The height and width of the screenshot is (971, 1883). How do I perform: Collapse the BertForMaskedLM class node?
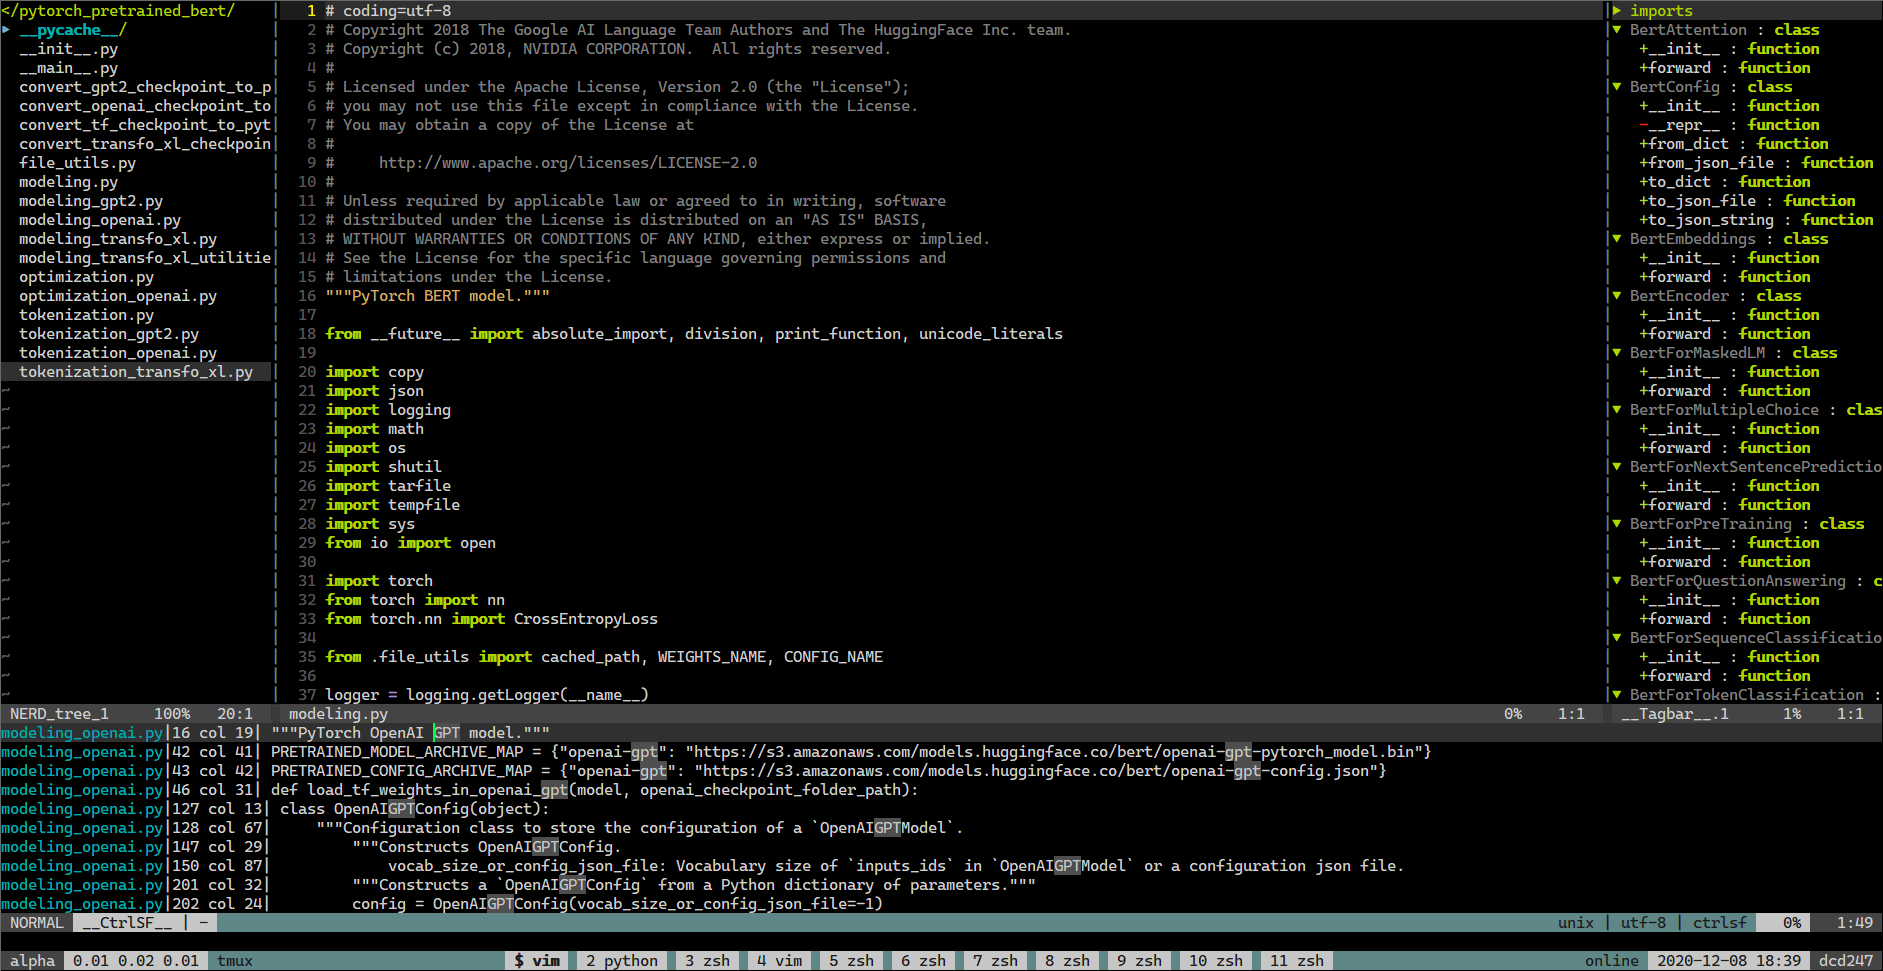click(1616, 353)
